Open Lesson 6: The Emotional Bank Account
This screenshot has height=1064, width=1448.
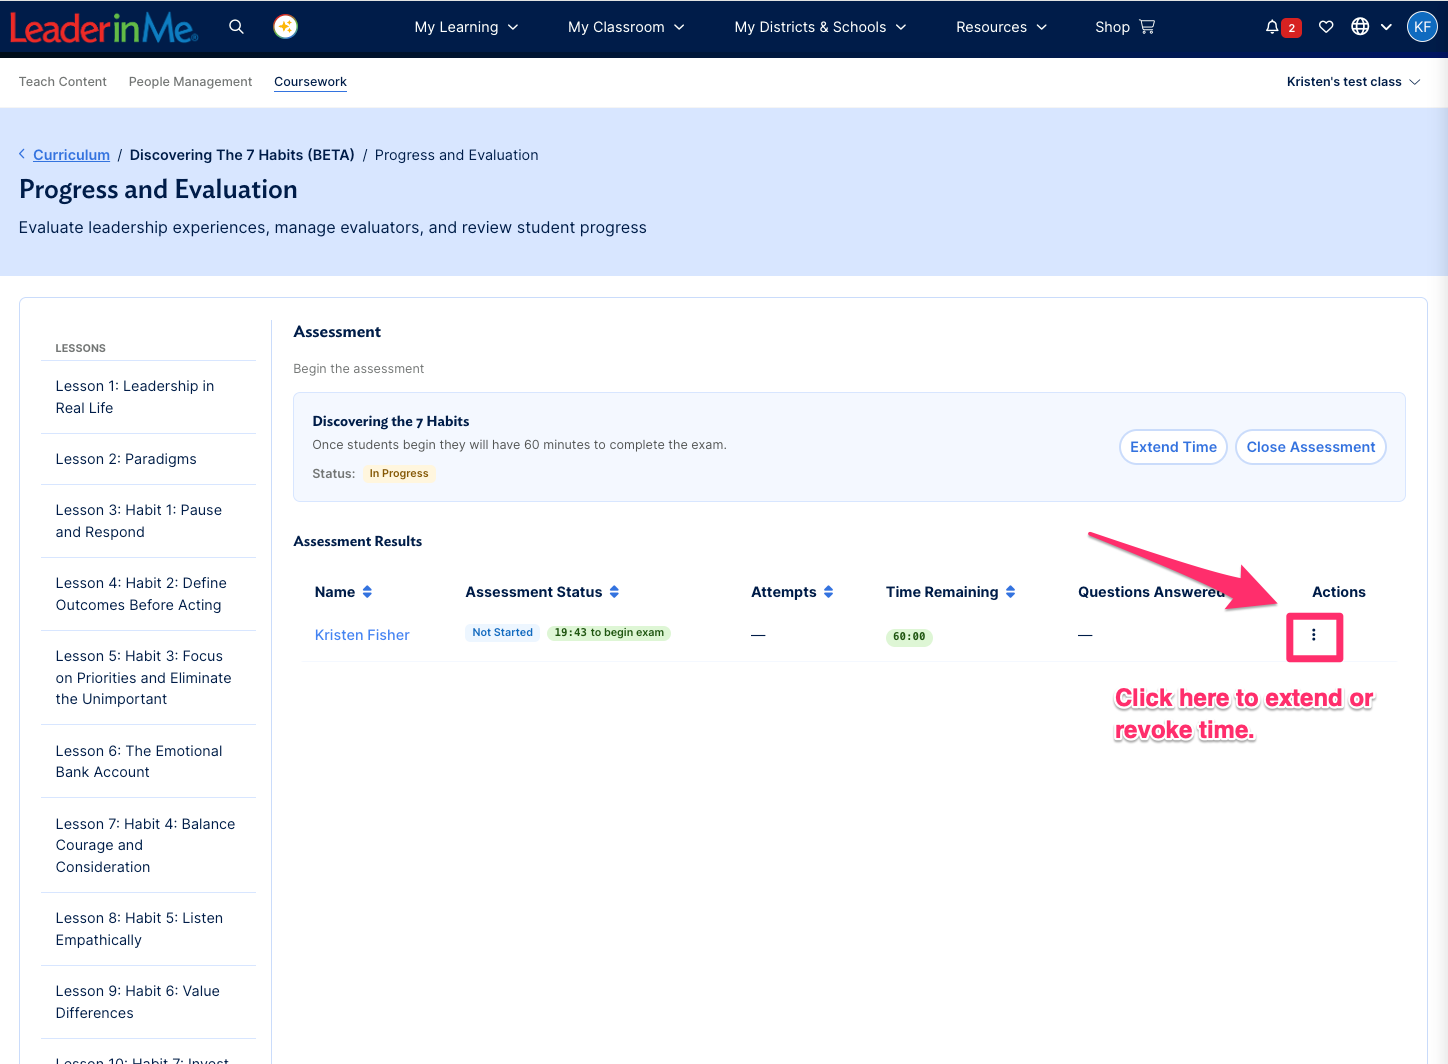[x=148, y=761]
